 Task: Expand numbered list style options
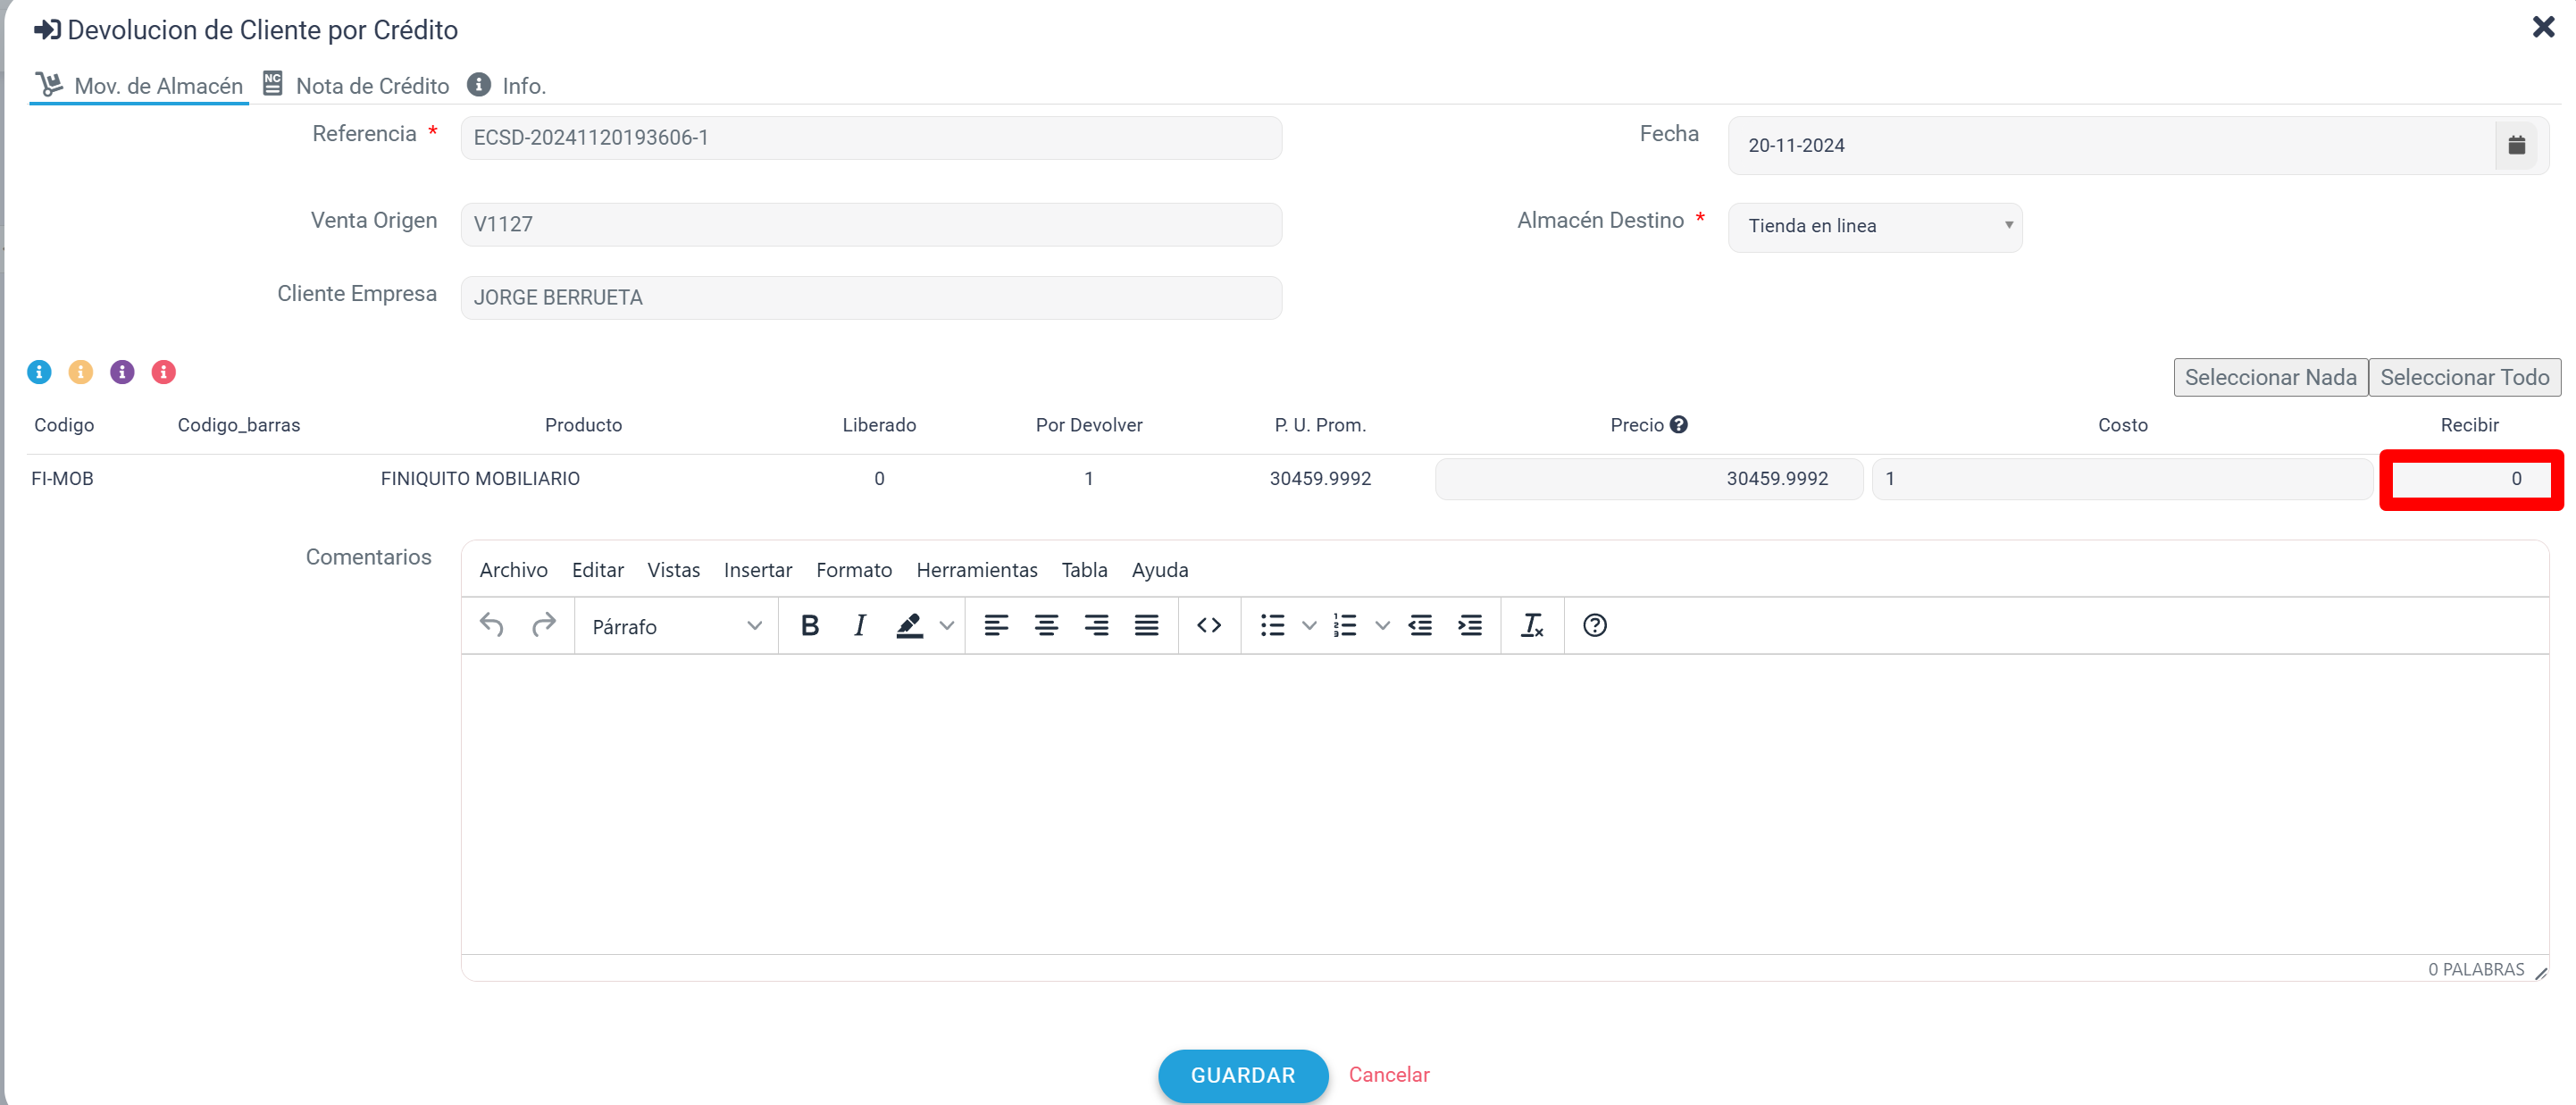click(1383, 625)
